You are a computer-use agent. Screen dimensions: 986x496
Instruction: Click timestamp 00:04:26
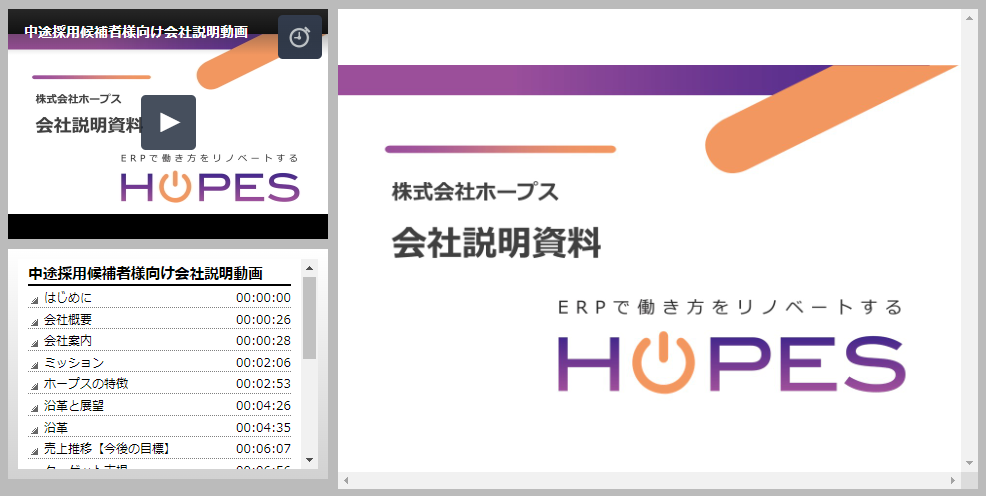[263, 406]
